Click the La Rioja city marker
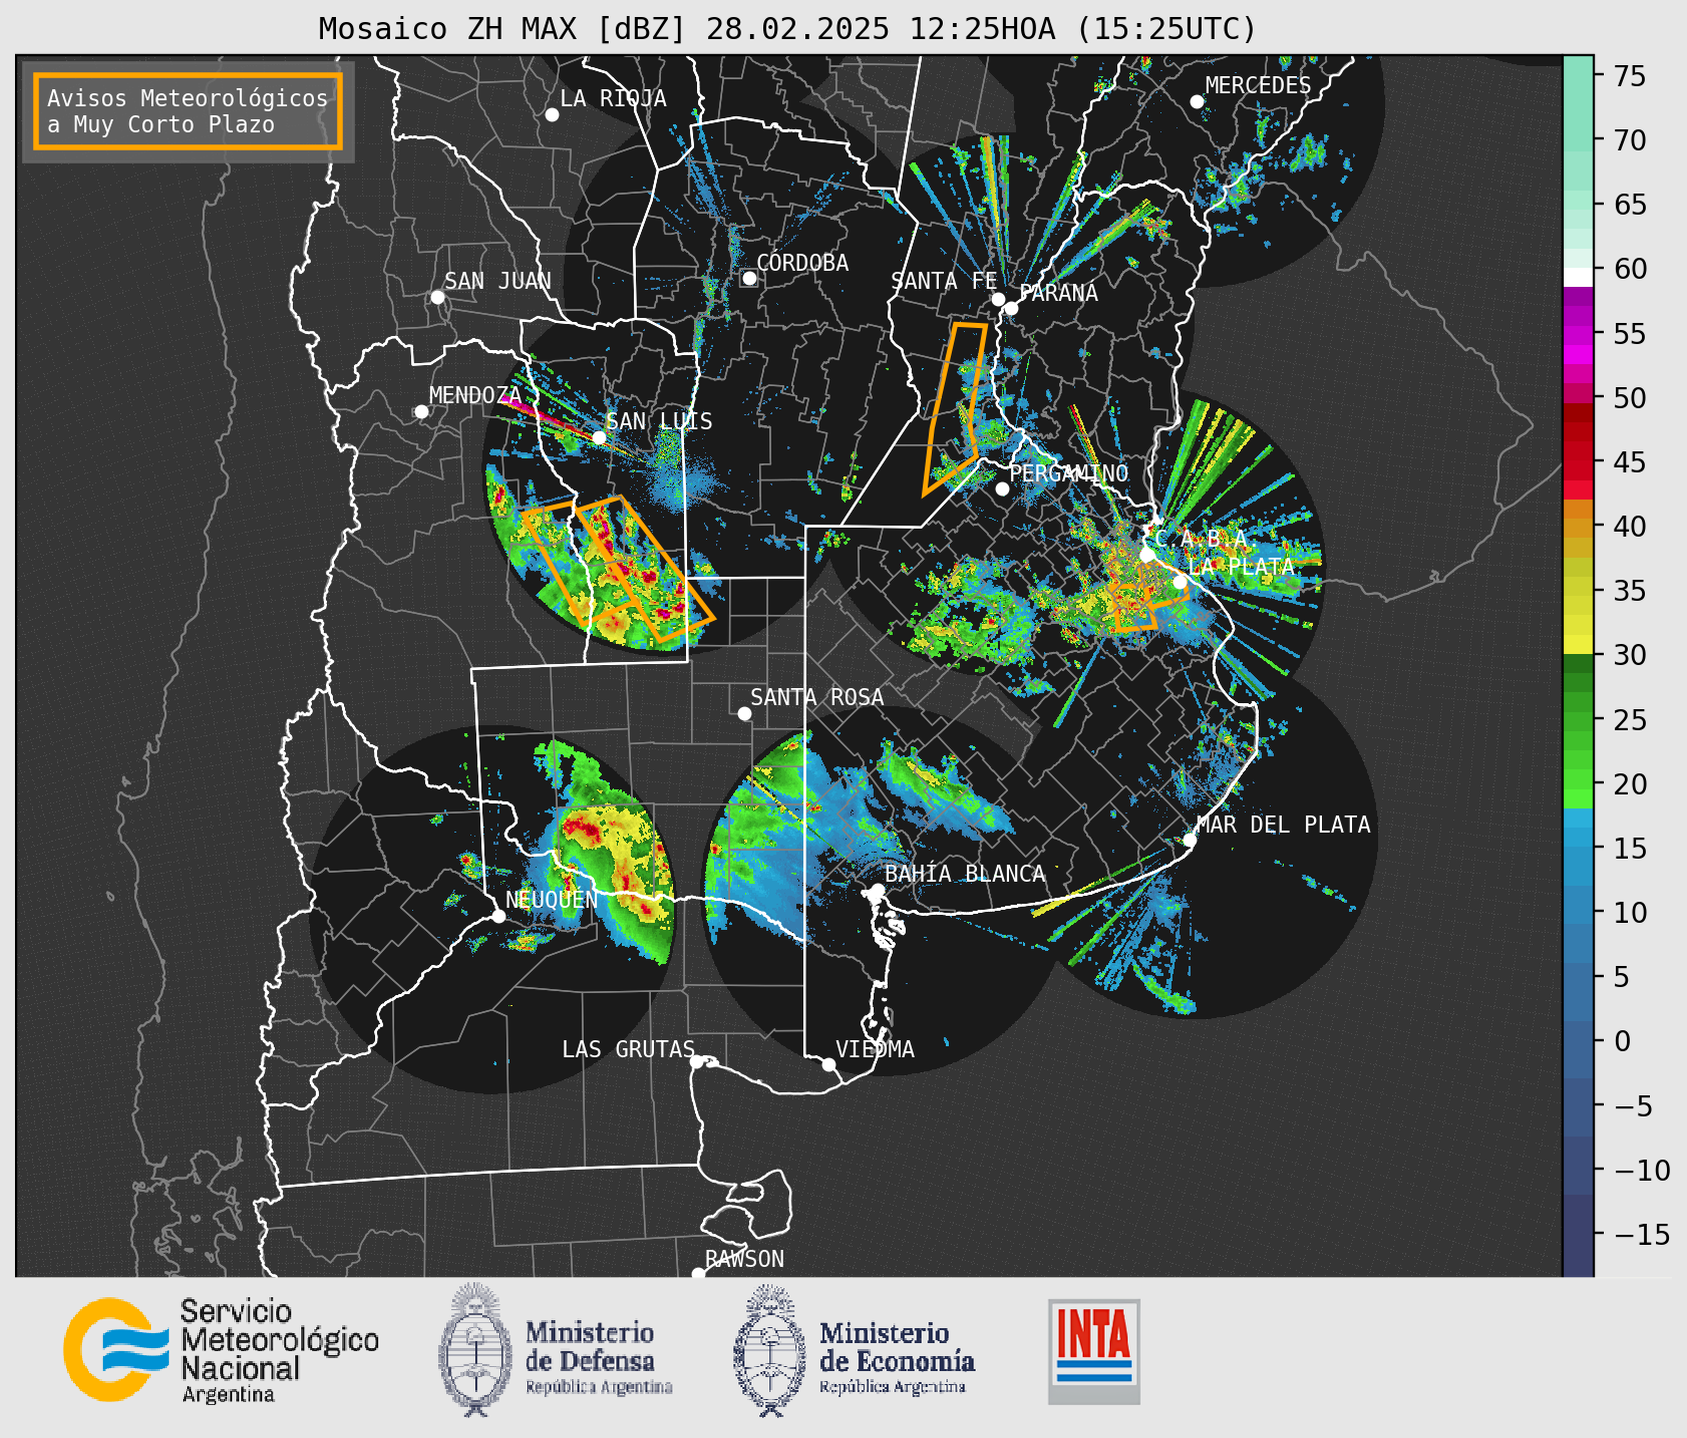 tap(552, 115)
